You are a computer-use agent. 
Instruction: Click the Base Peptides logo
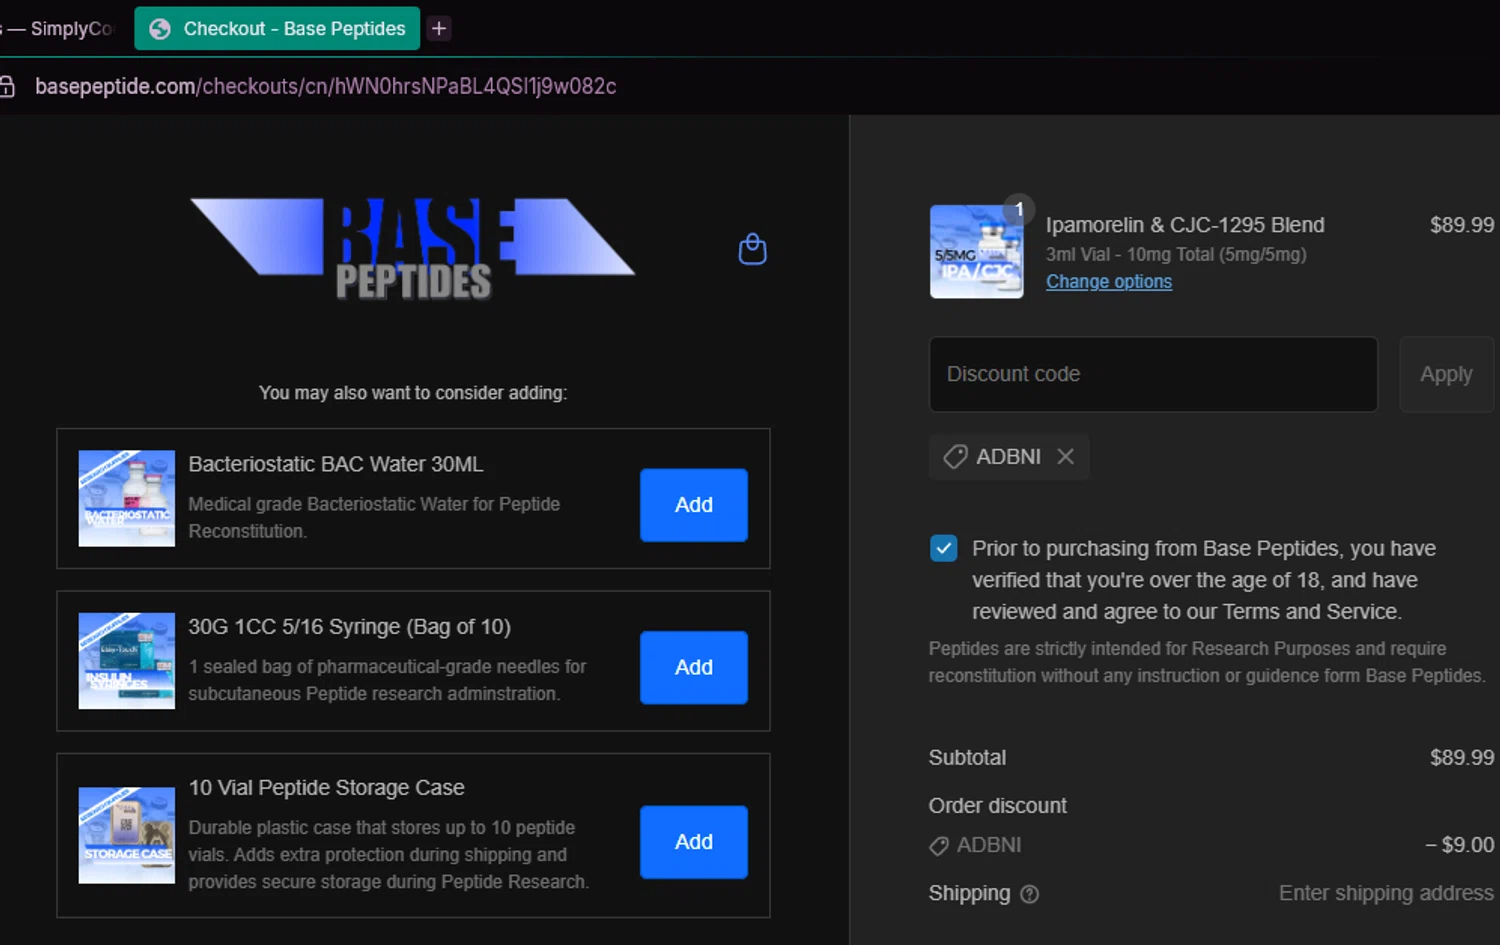(412, 249)
